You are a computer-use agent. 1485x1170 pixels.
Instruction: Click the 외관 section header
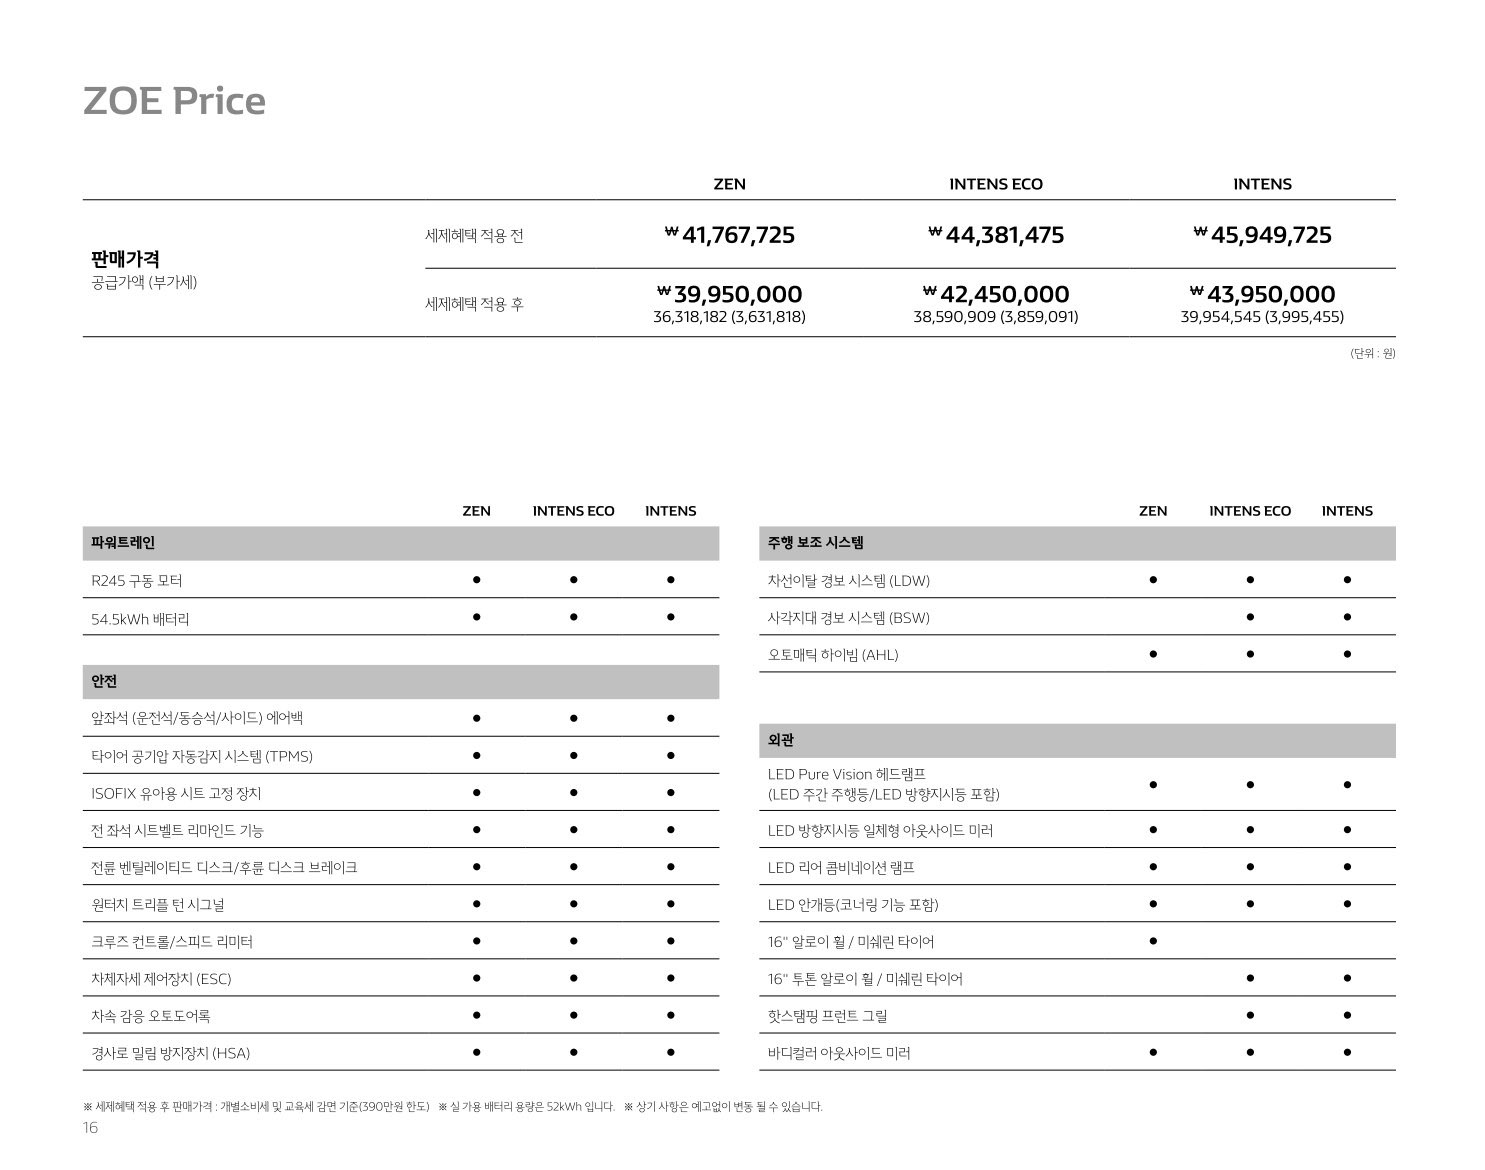click(x=781, y=741)
